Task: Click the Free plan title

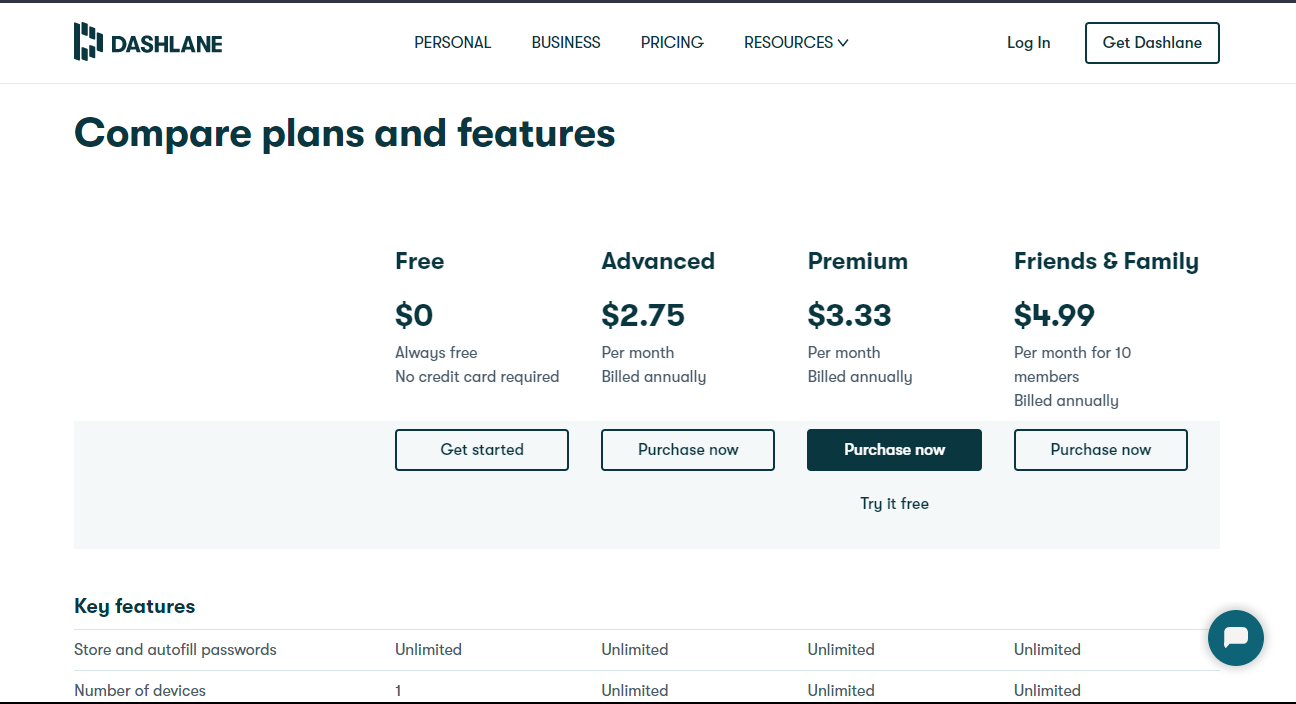Action: (419, 261)
